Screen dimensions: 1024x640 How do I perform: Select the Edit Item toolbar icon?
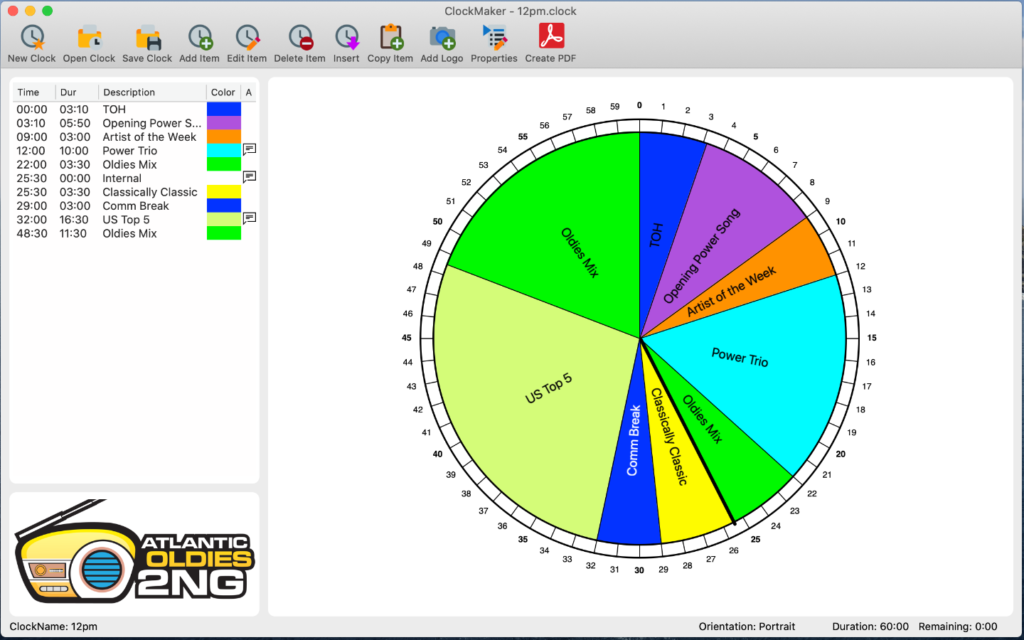247,37
